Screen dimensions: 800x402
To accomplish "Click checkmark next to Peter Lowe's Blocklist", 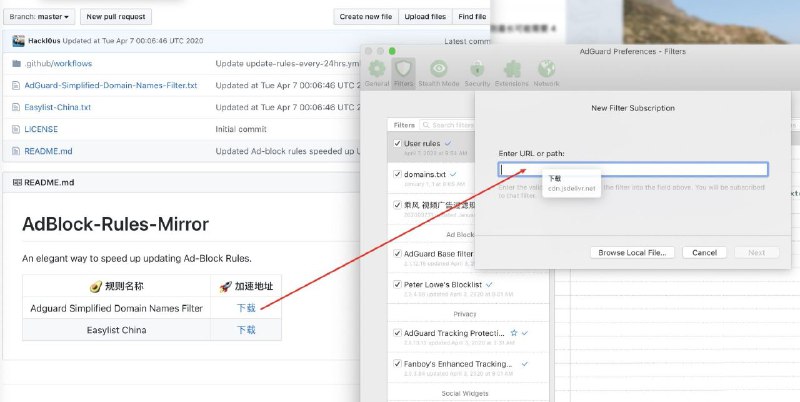I will tap(489, 284).
